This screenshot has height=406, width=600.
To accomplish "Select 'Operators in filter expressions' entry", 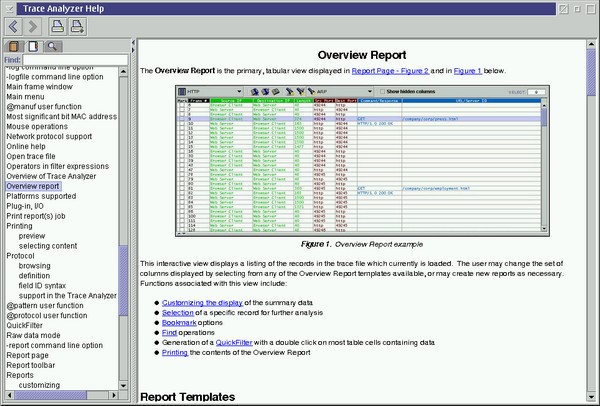I will tap(57, 166).
